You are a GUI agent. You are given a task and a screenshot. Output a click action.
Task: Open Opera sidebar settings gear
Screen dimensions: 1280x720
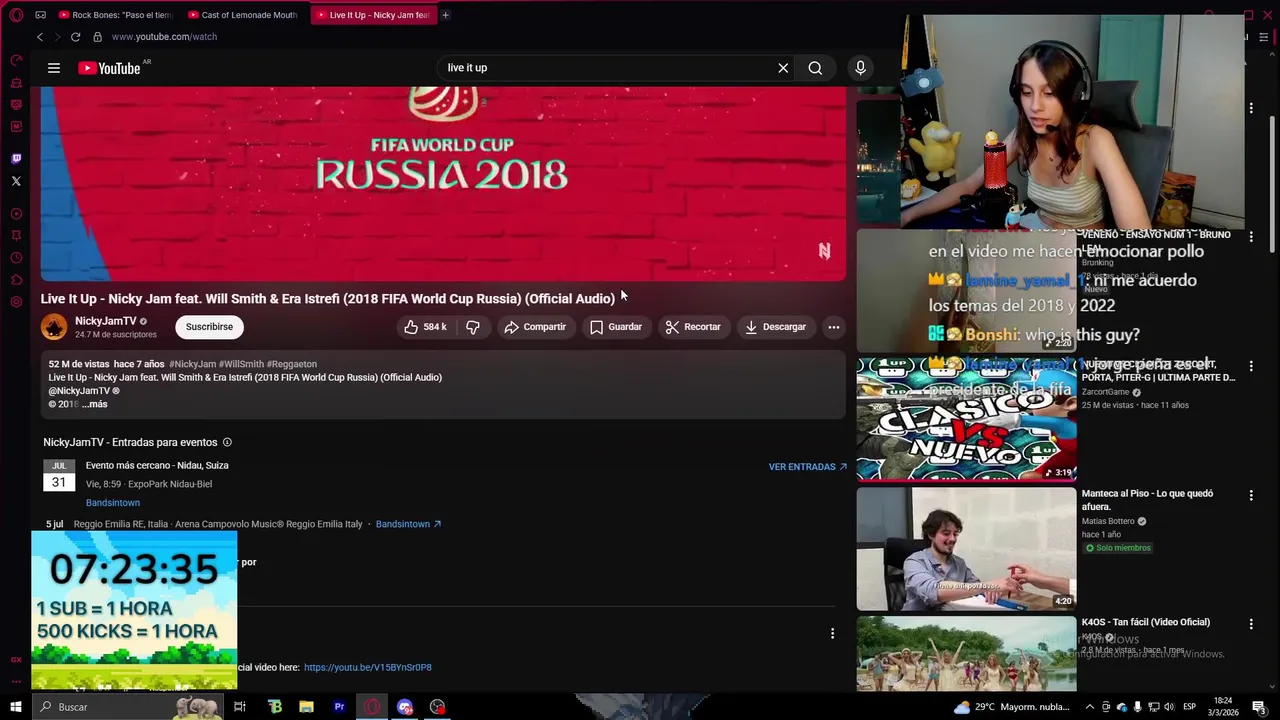(x=16, y=302)
